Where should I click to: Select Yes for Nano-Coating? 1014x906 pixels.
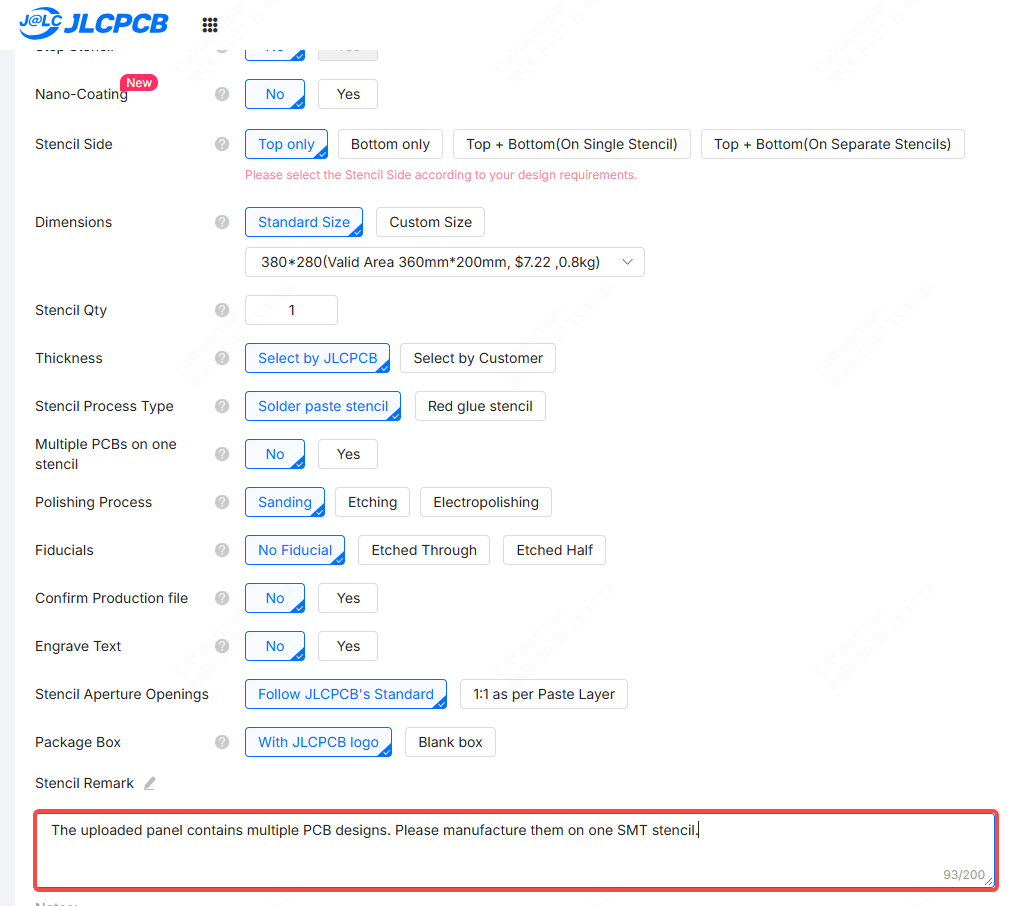[348, 94]
